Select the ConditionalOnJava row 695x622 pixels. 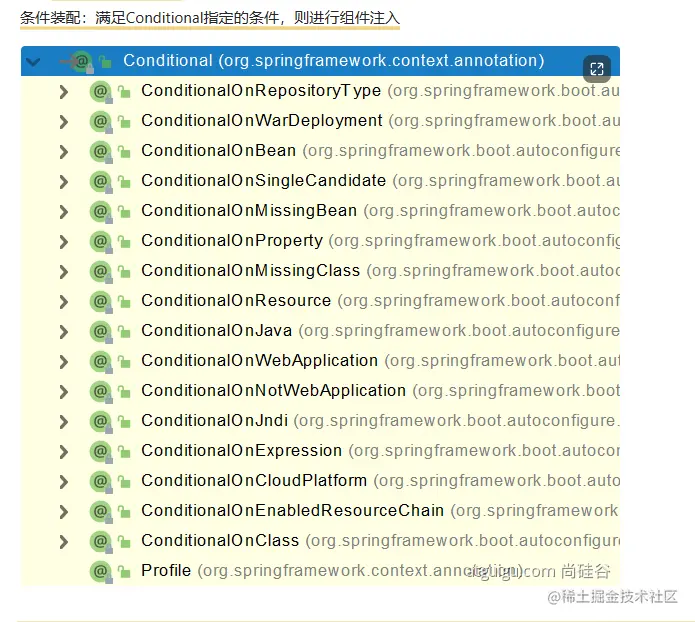pyautogui.click(x=320, y=331)
